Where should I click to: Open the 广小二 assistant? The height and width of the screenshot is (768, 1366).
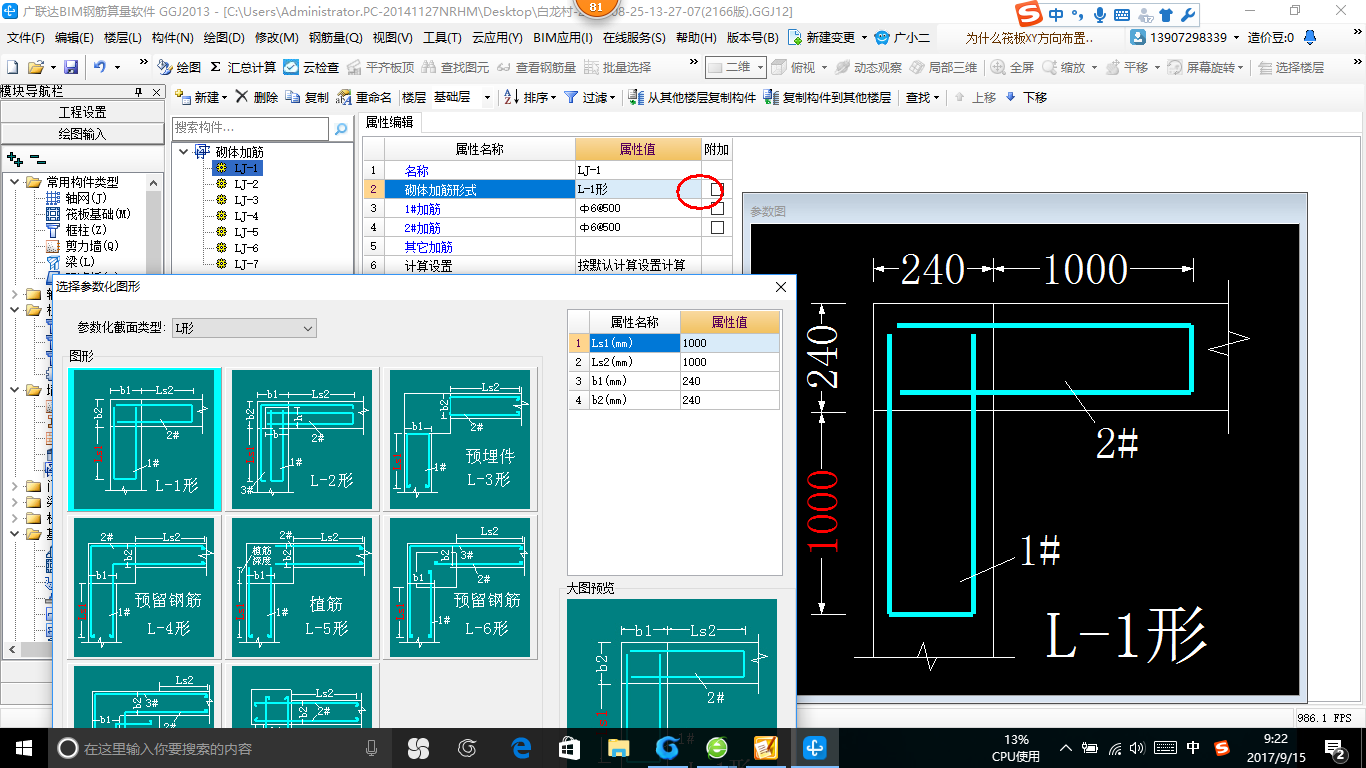[x=902, y=37]
